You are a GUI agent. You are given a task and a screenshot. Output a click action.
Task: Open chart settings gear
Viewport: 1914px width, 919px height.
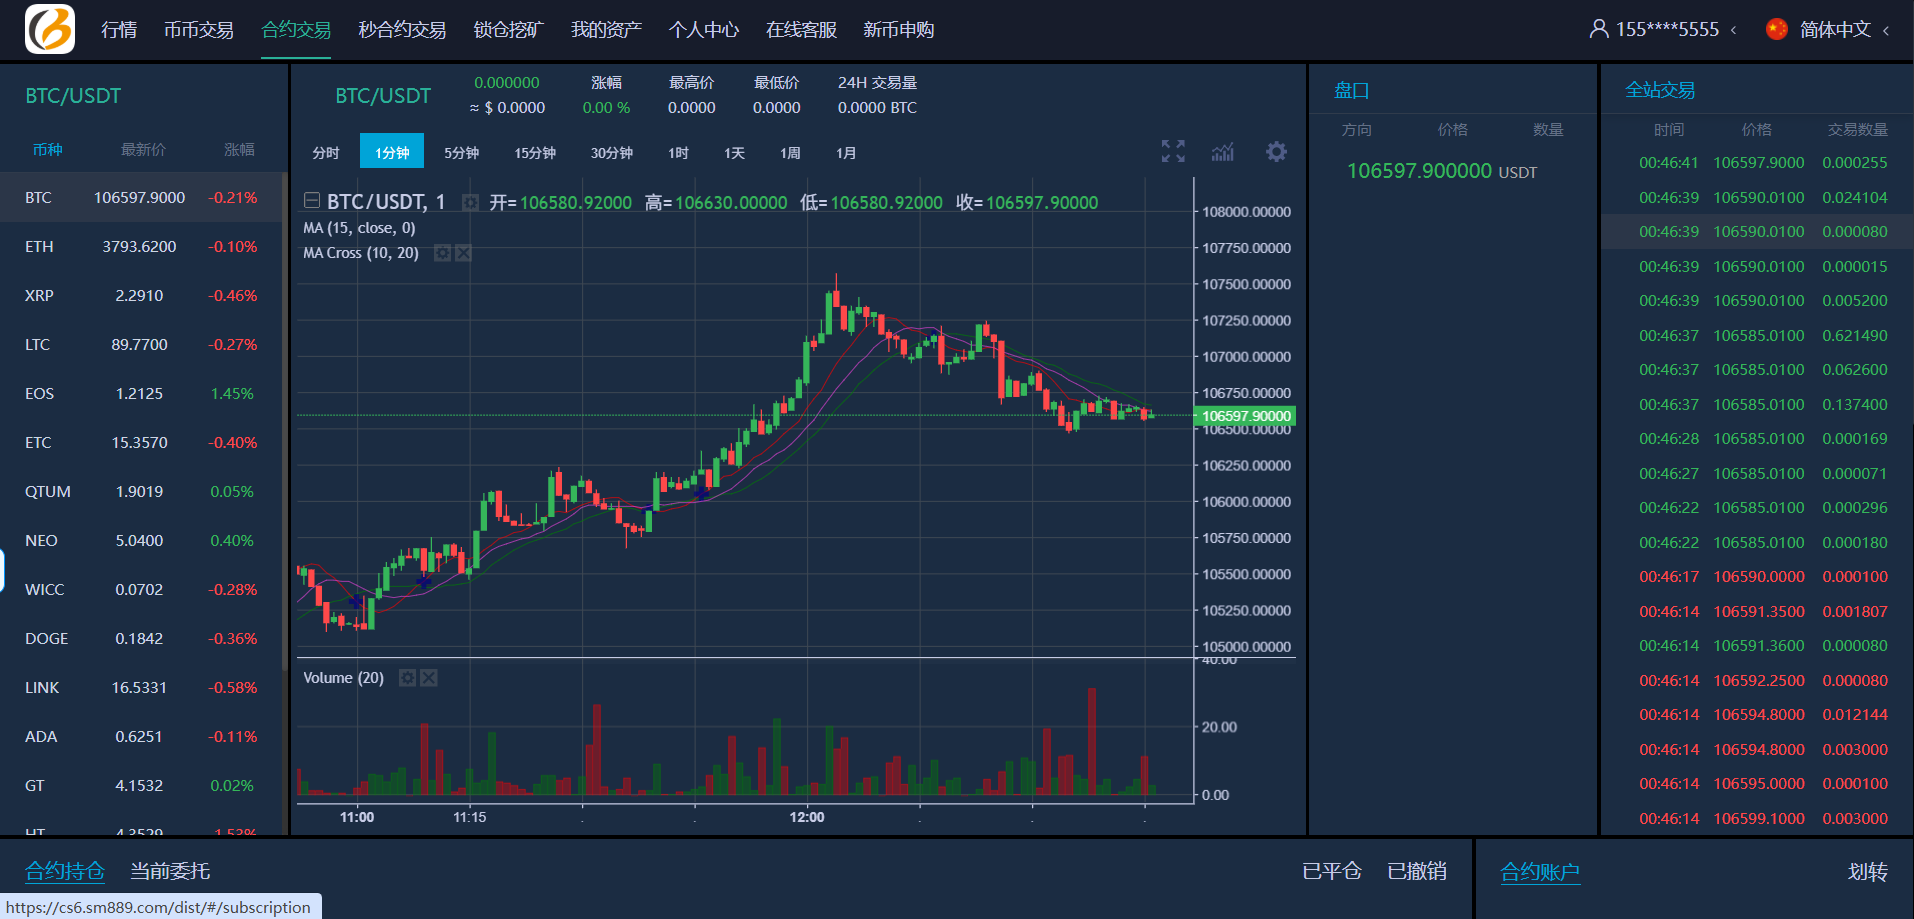pyautogui.click(x=1276, y=152)
